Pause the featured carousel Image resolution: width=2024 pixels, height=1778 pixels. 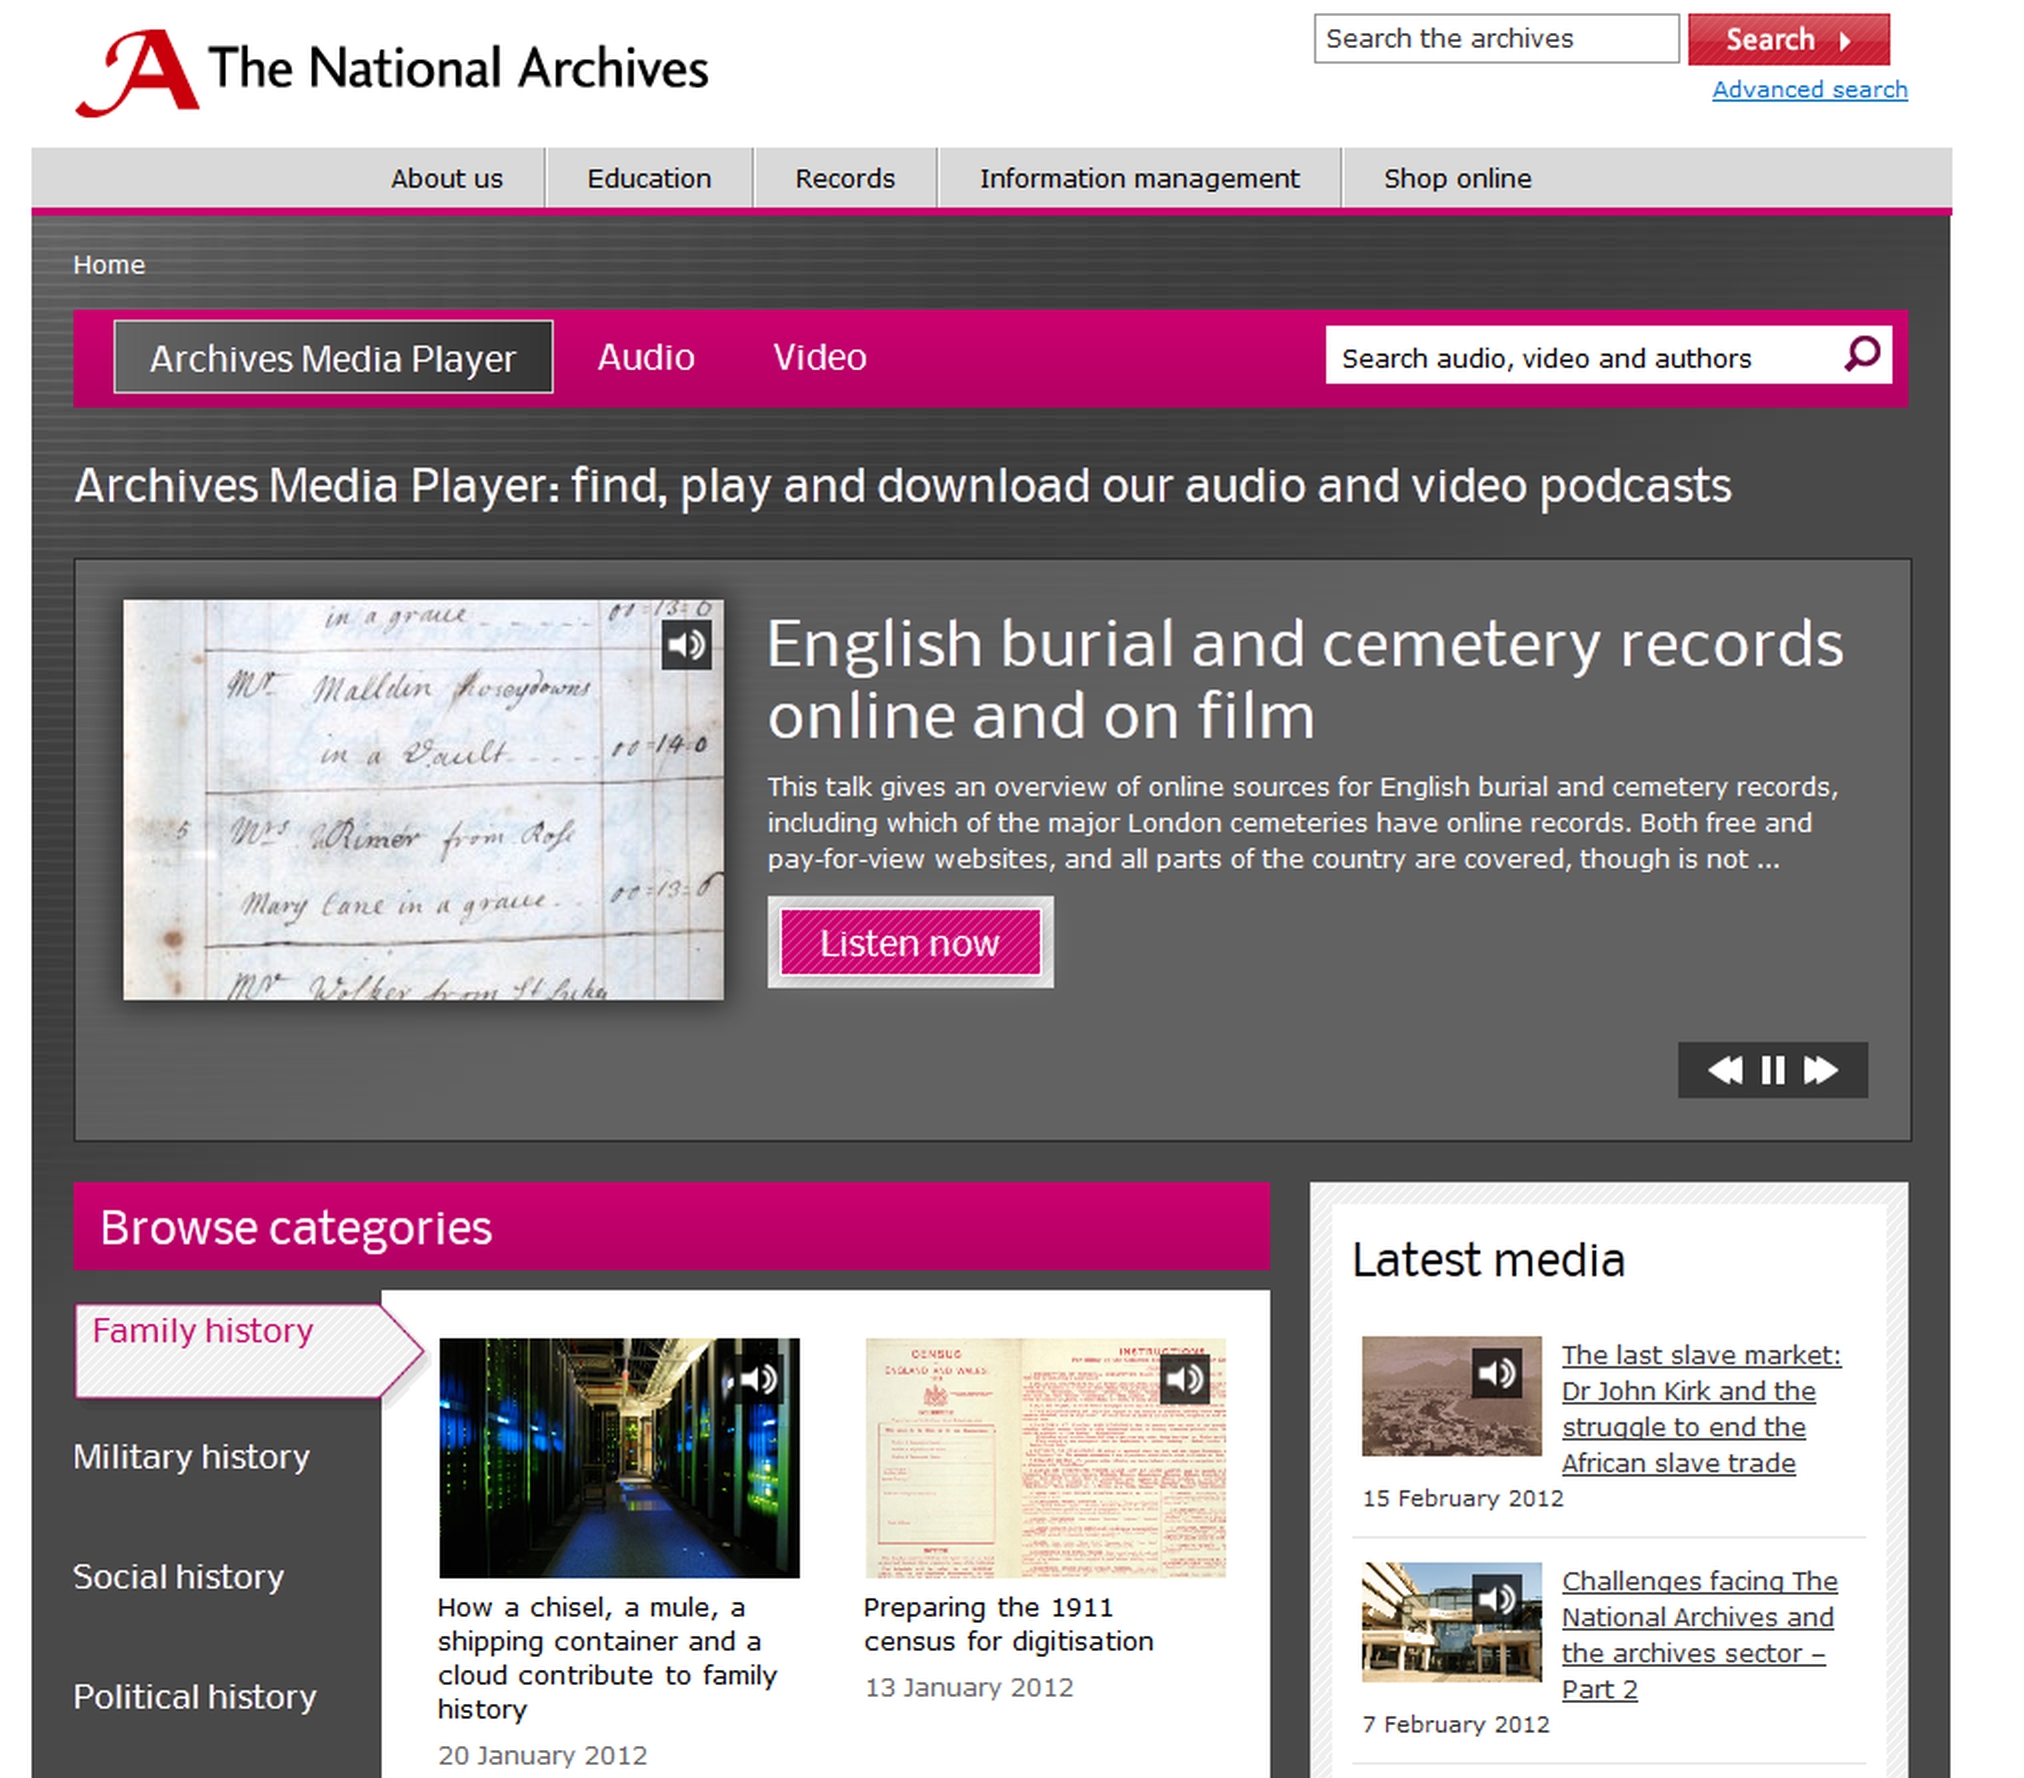point(1773,1070)
